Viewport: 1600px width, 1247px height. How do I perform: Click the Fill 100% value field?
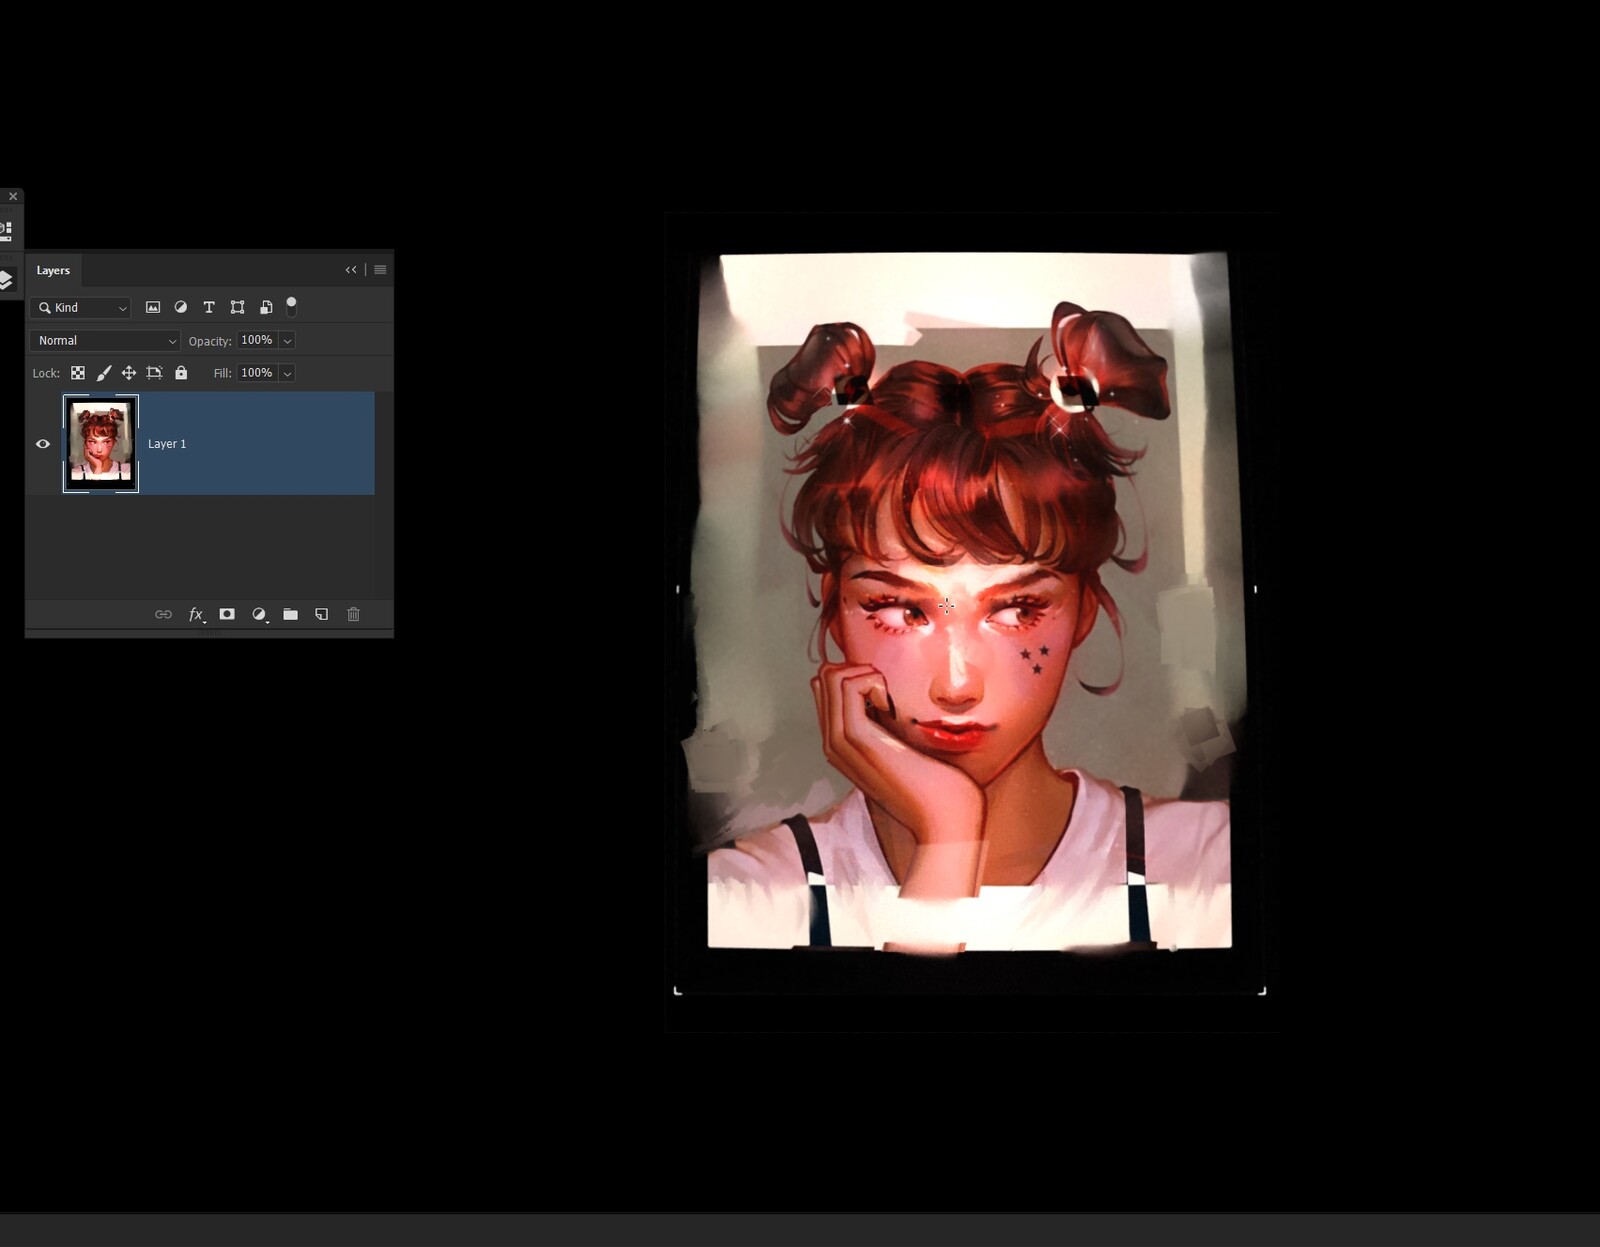pos(257,373)
